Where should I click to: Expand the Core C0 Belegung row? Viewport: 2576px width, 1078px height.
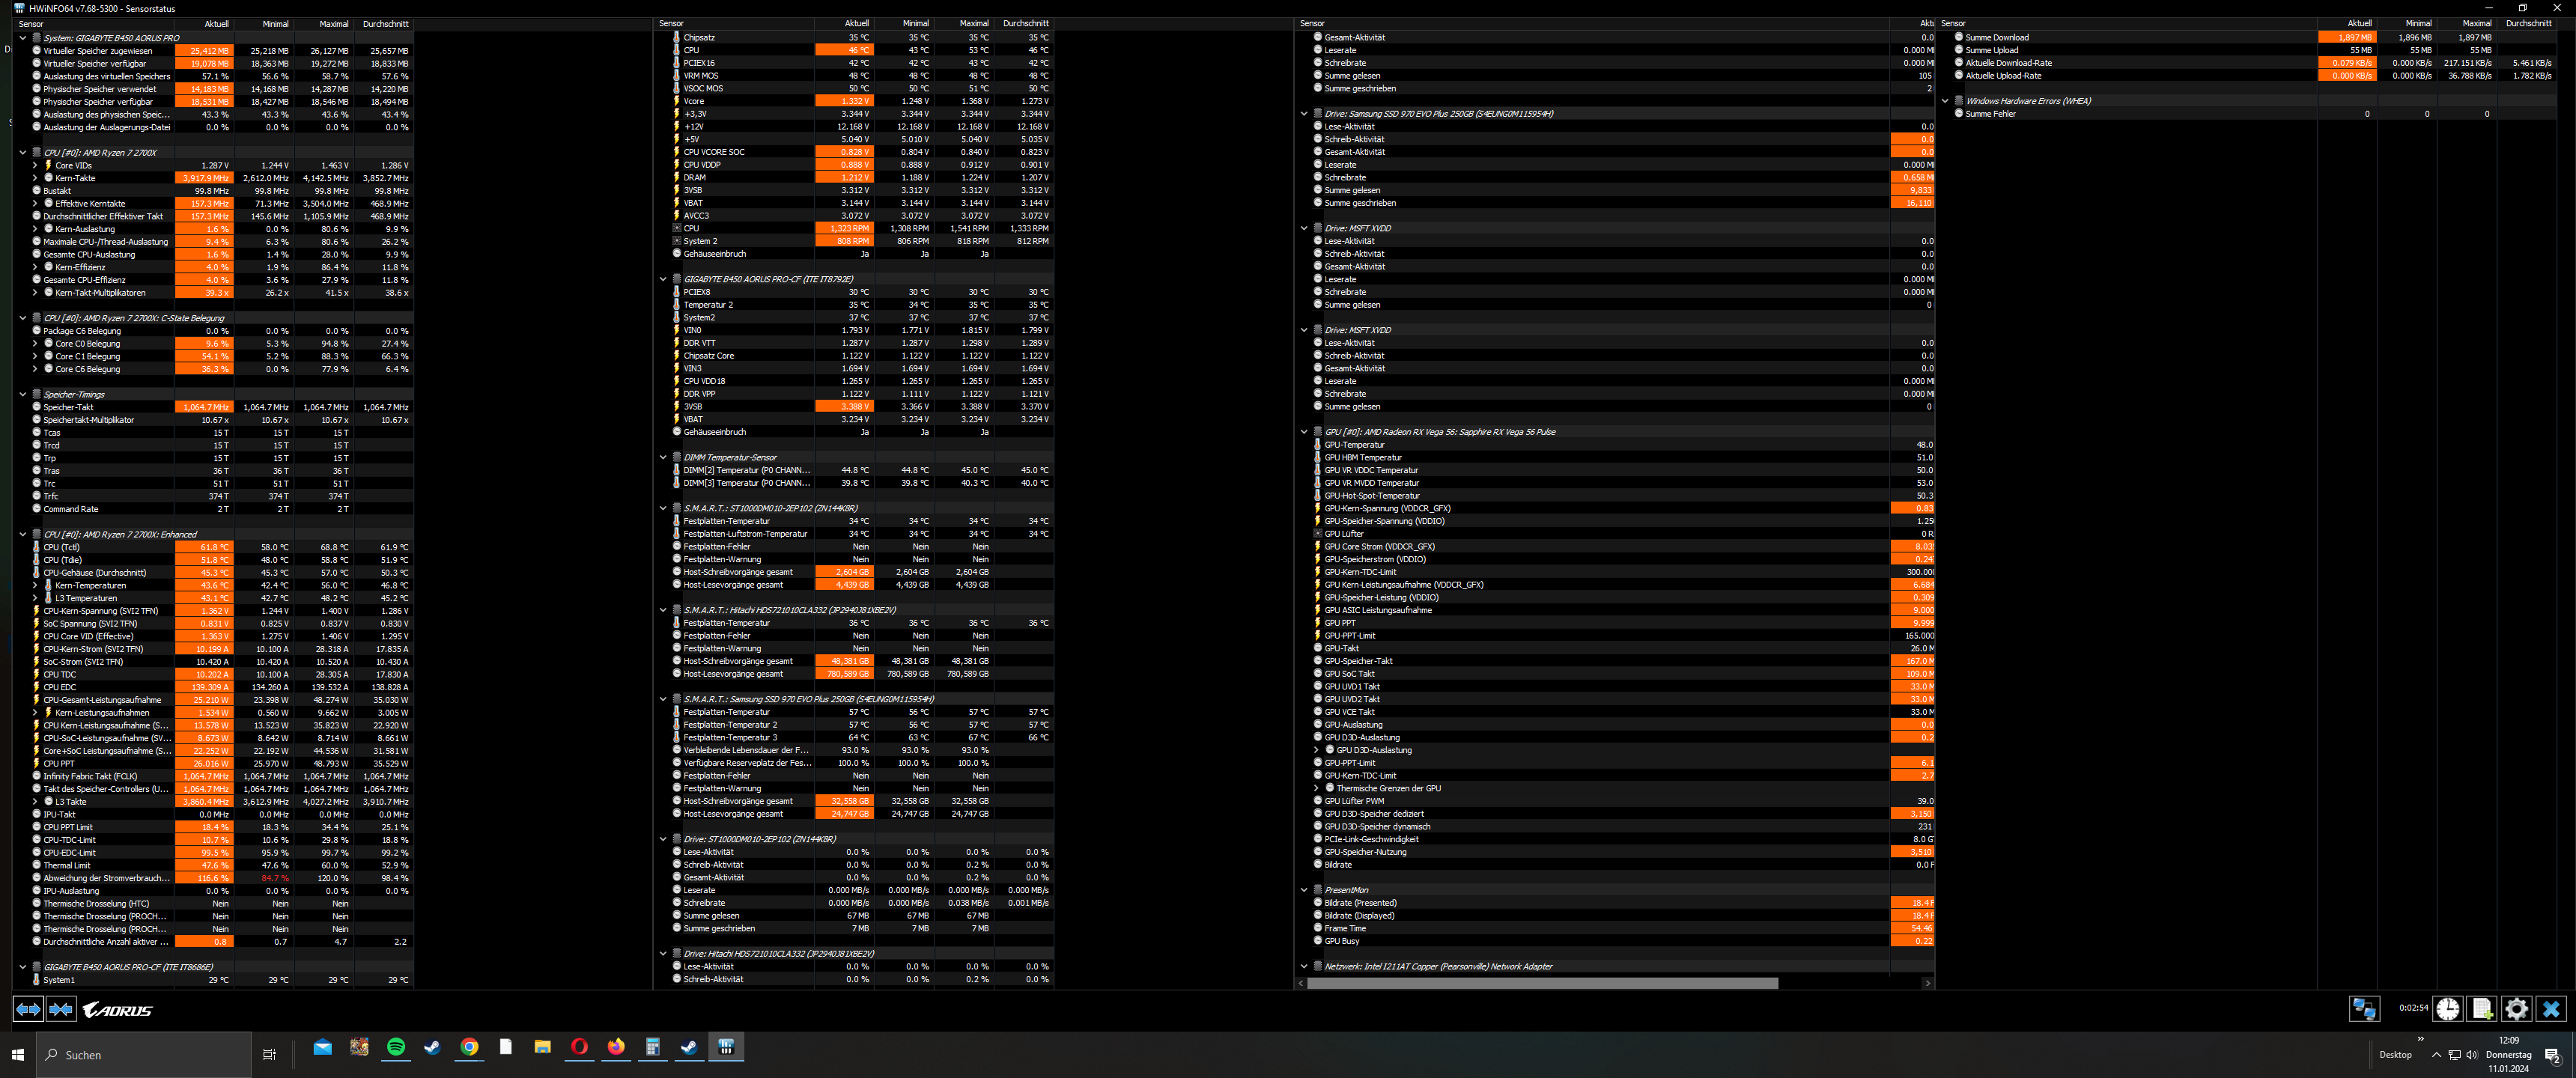[35, 343]
